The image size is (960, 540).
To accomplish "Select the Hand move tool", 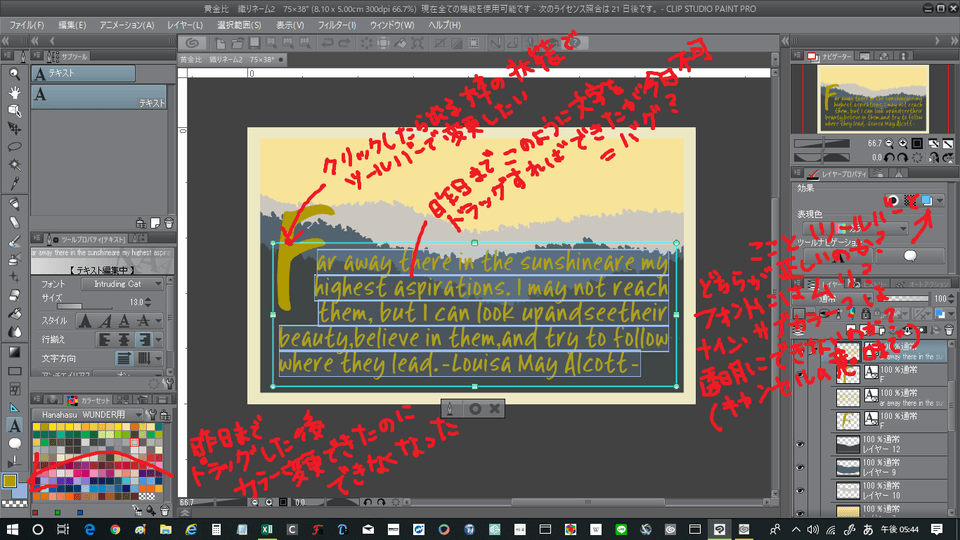I will 14,92.
